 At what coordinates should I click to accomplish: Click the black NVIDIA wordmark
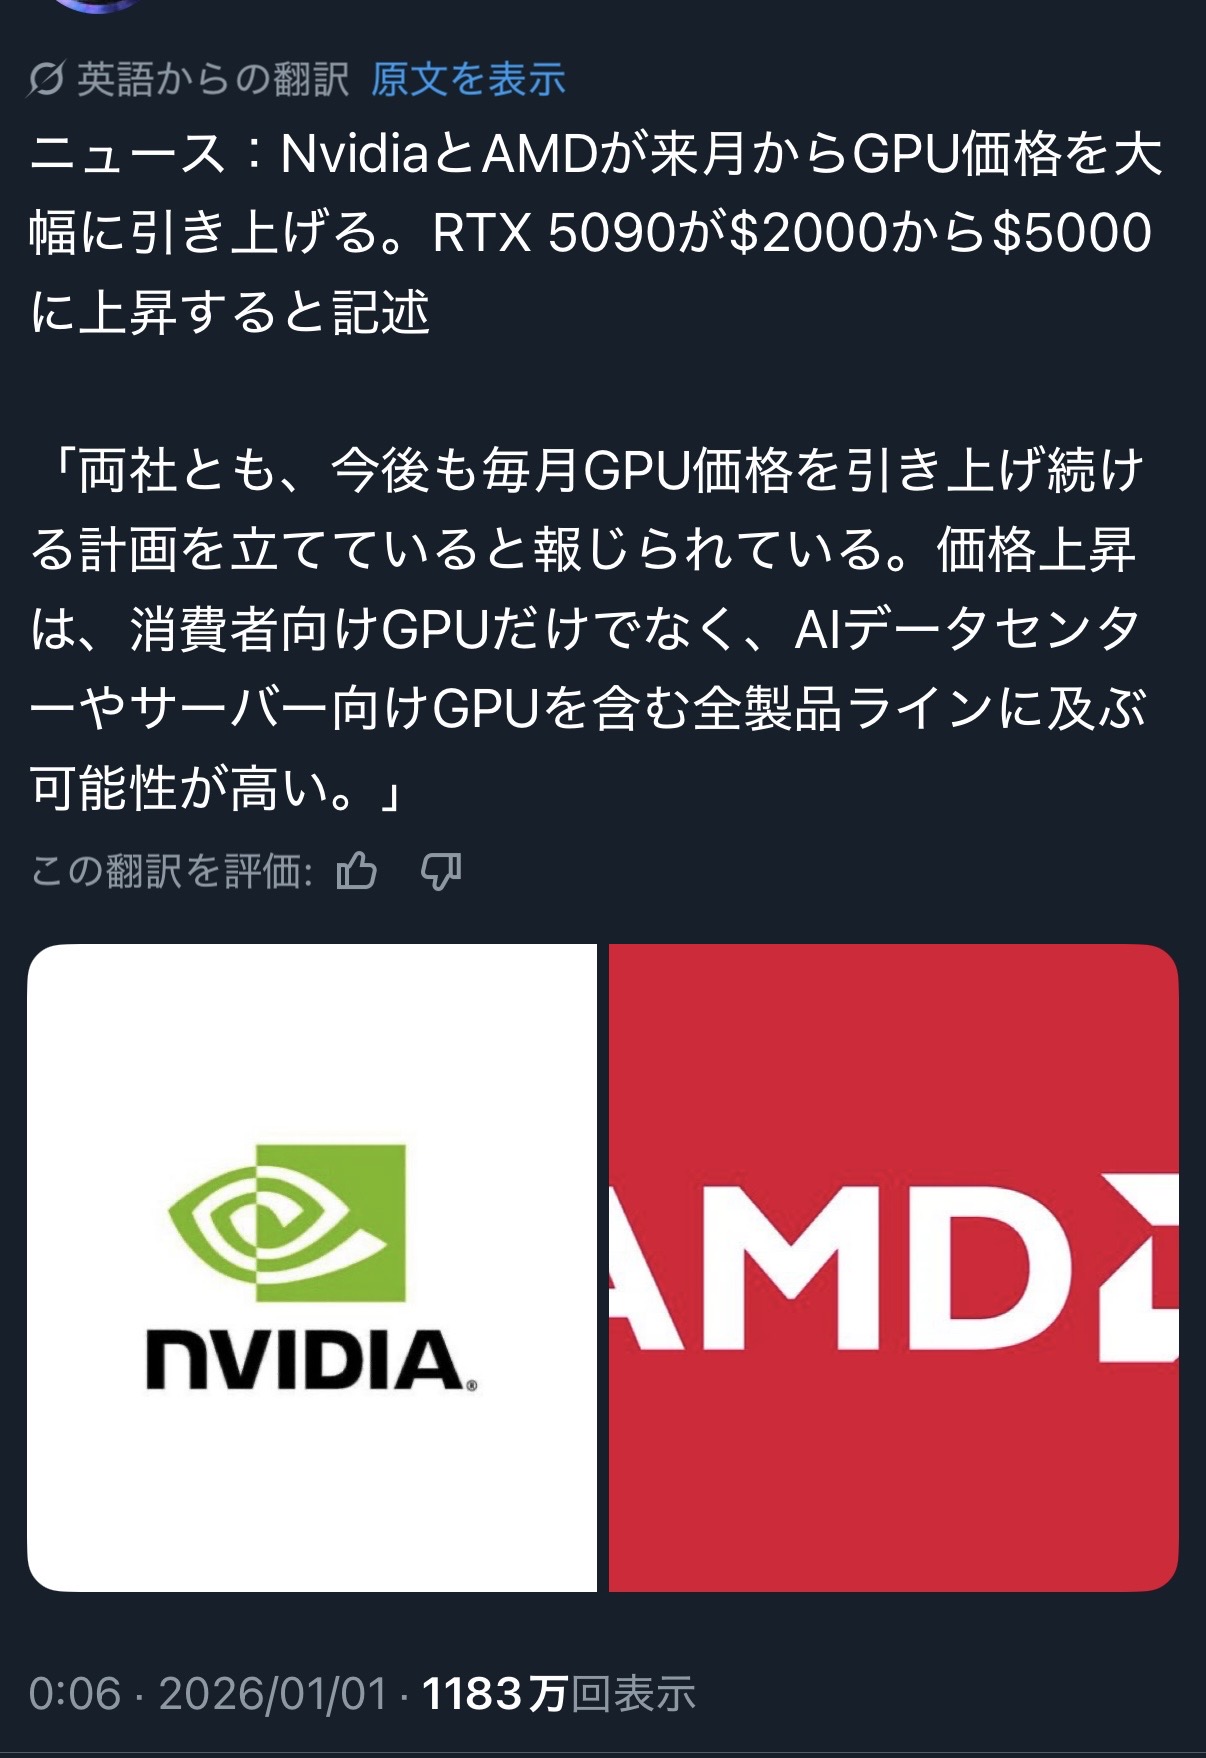click(311, 1360)
